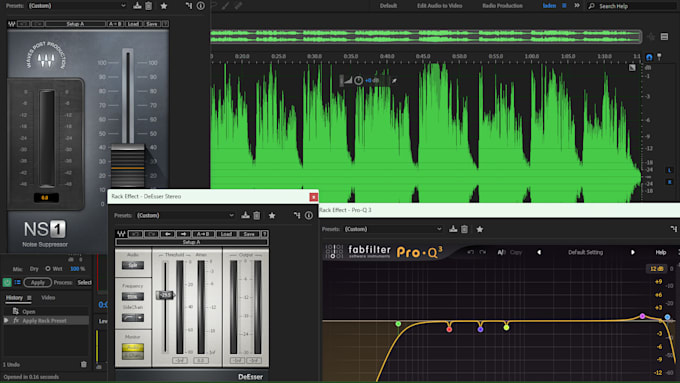The image size is (680, 383).
Task: Delete DeEsser preset with trash icon
Action: tap(257, 215)
